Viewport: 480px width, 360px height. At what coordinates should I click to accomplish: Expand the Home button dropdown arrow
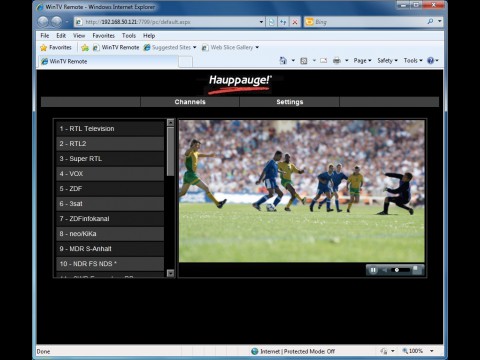(x=293, y=61)
